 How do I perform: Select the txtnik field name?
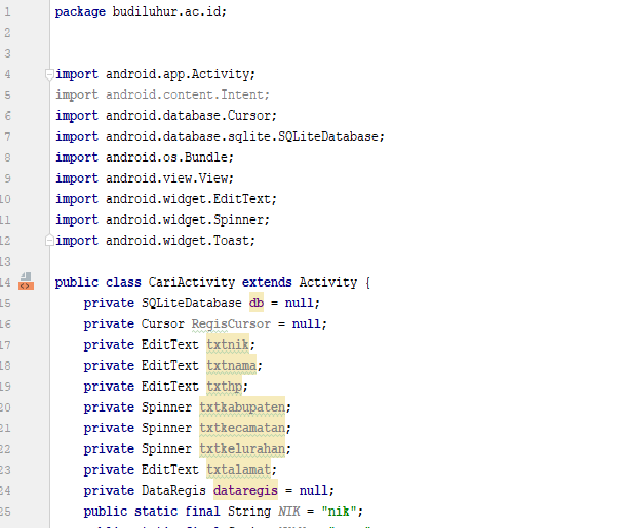point(227,345)
